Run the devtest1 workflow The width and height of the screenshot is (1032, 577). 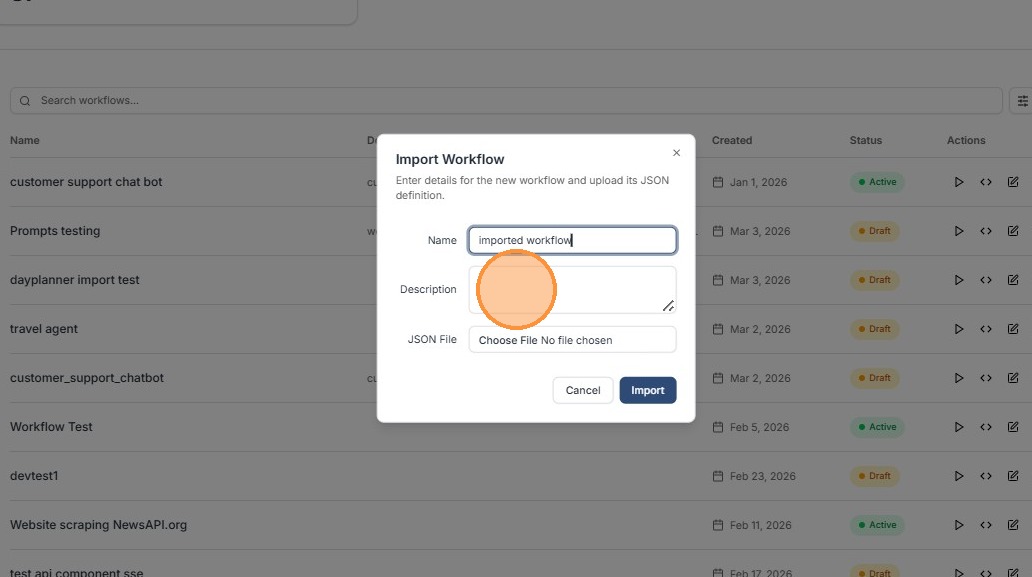pyautogui.click(x=958, y=476)
